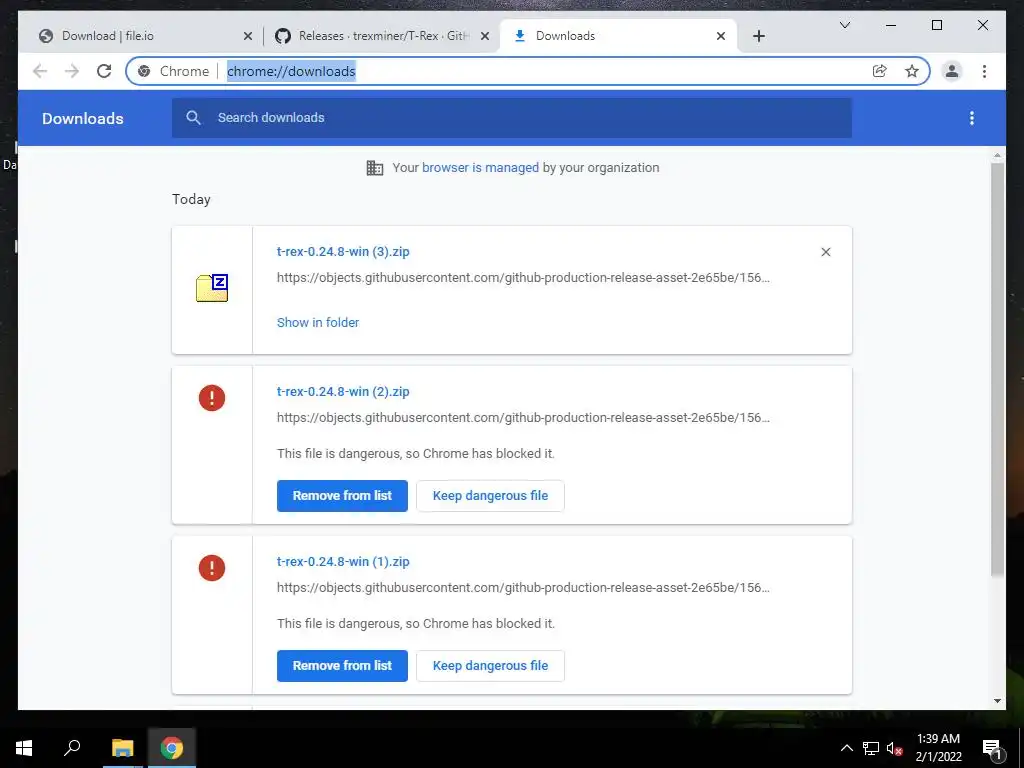
Task: Click the source URL of t-rex-0.24.8-win (3).zip
Action: (x=523, y=278)
